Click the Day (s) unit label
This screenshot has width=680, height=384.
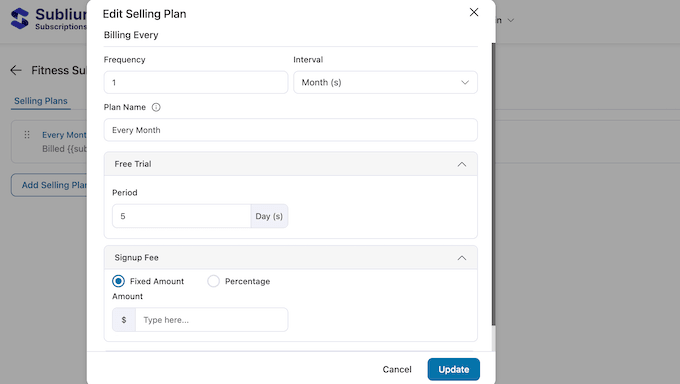point(269,216)
